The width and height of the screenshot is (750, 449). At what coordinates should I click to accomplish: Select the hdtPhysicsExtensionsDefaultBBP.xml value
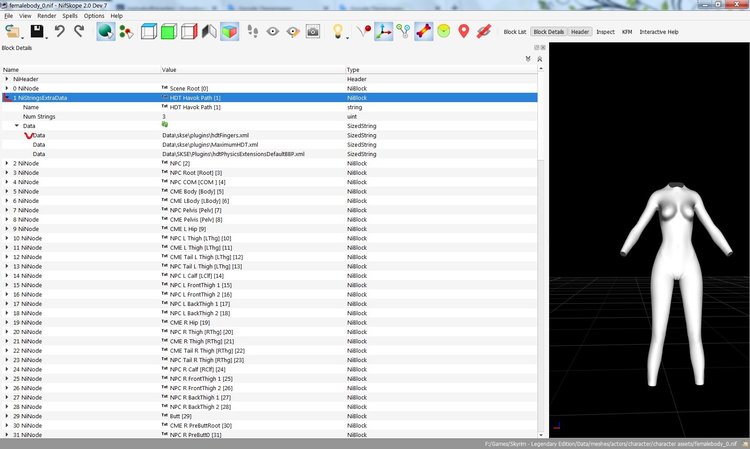tap(233, 154)
